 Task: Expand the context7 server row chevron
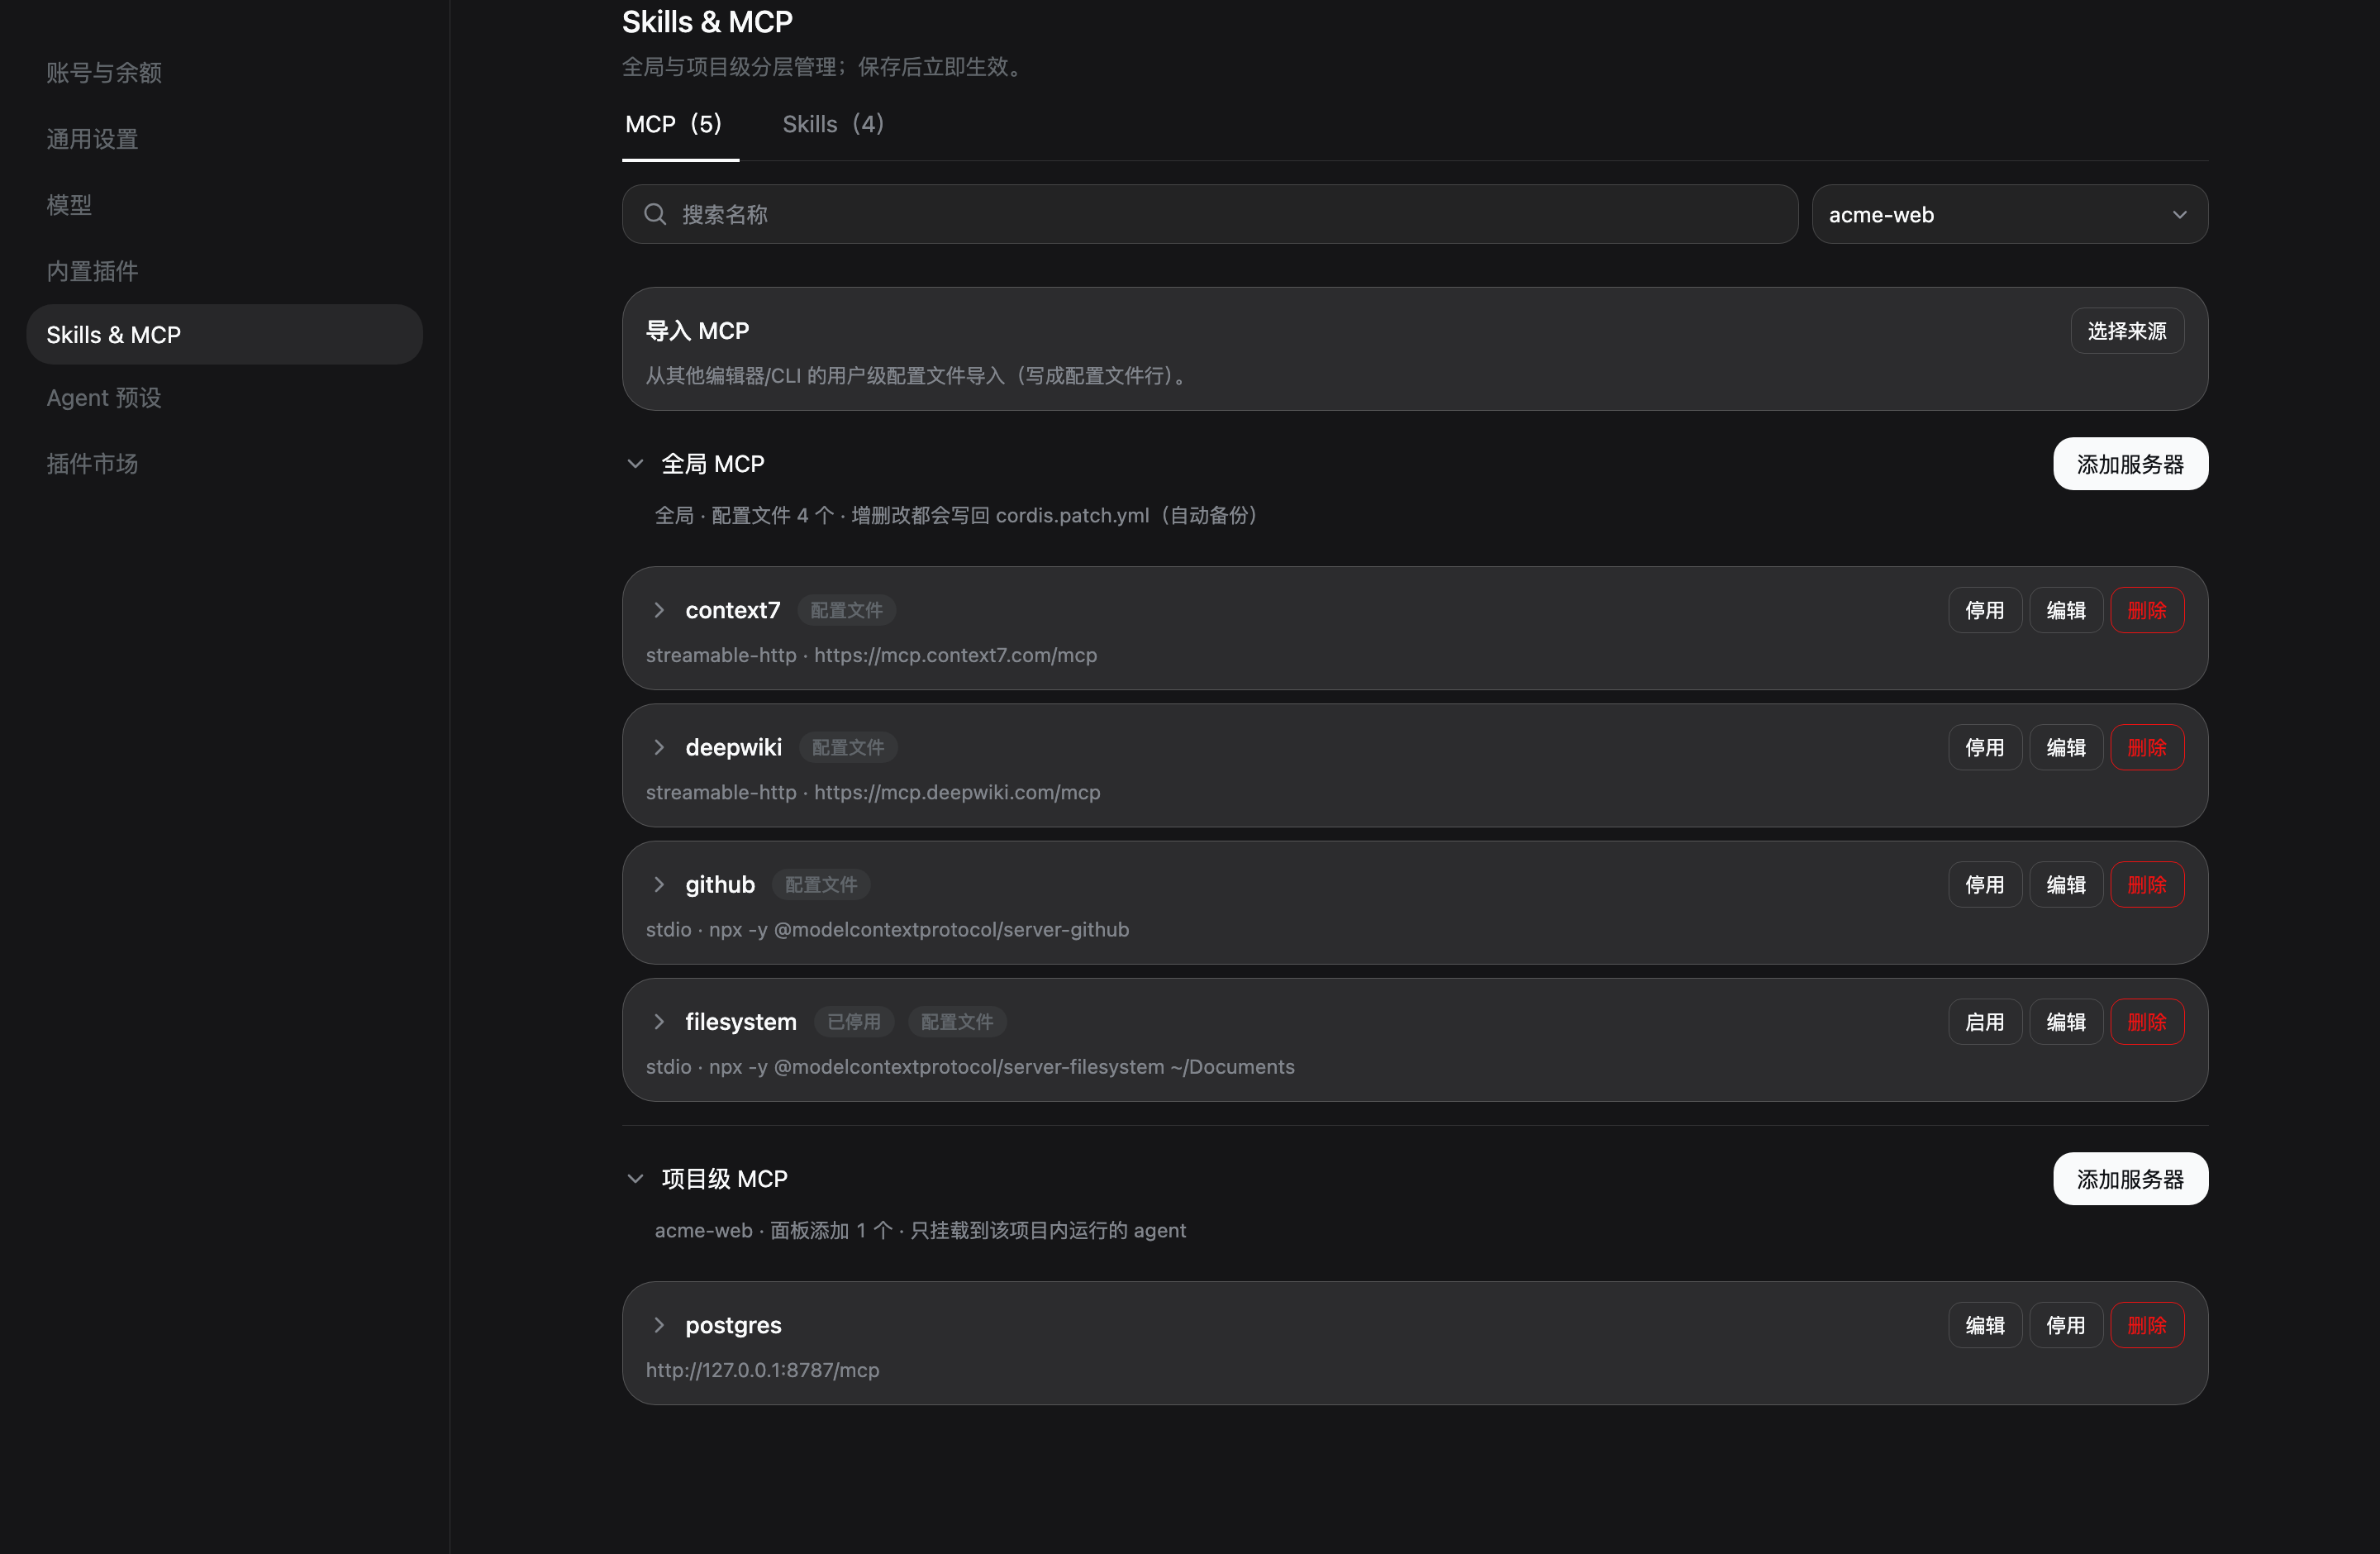tap(659, 610)
